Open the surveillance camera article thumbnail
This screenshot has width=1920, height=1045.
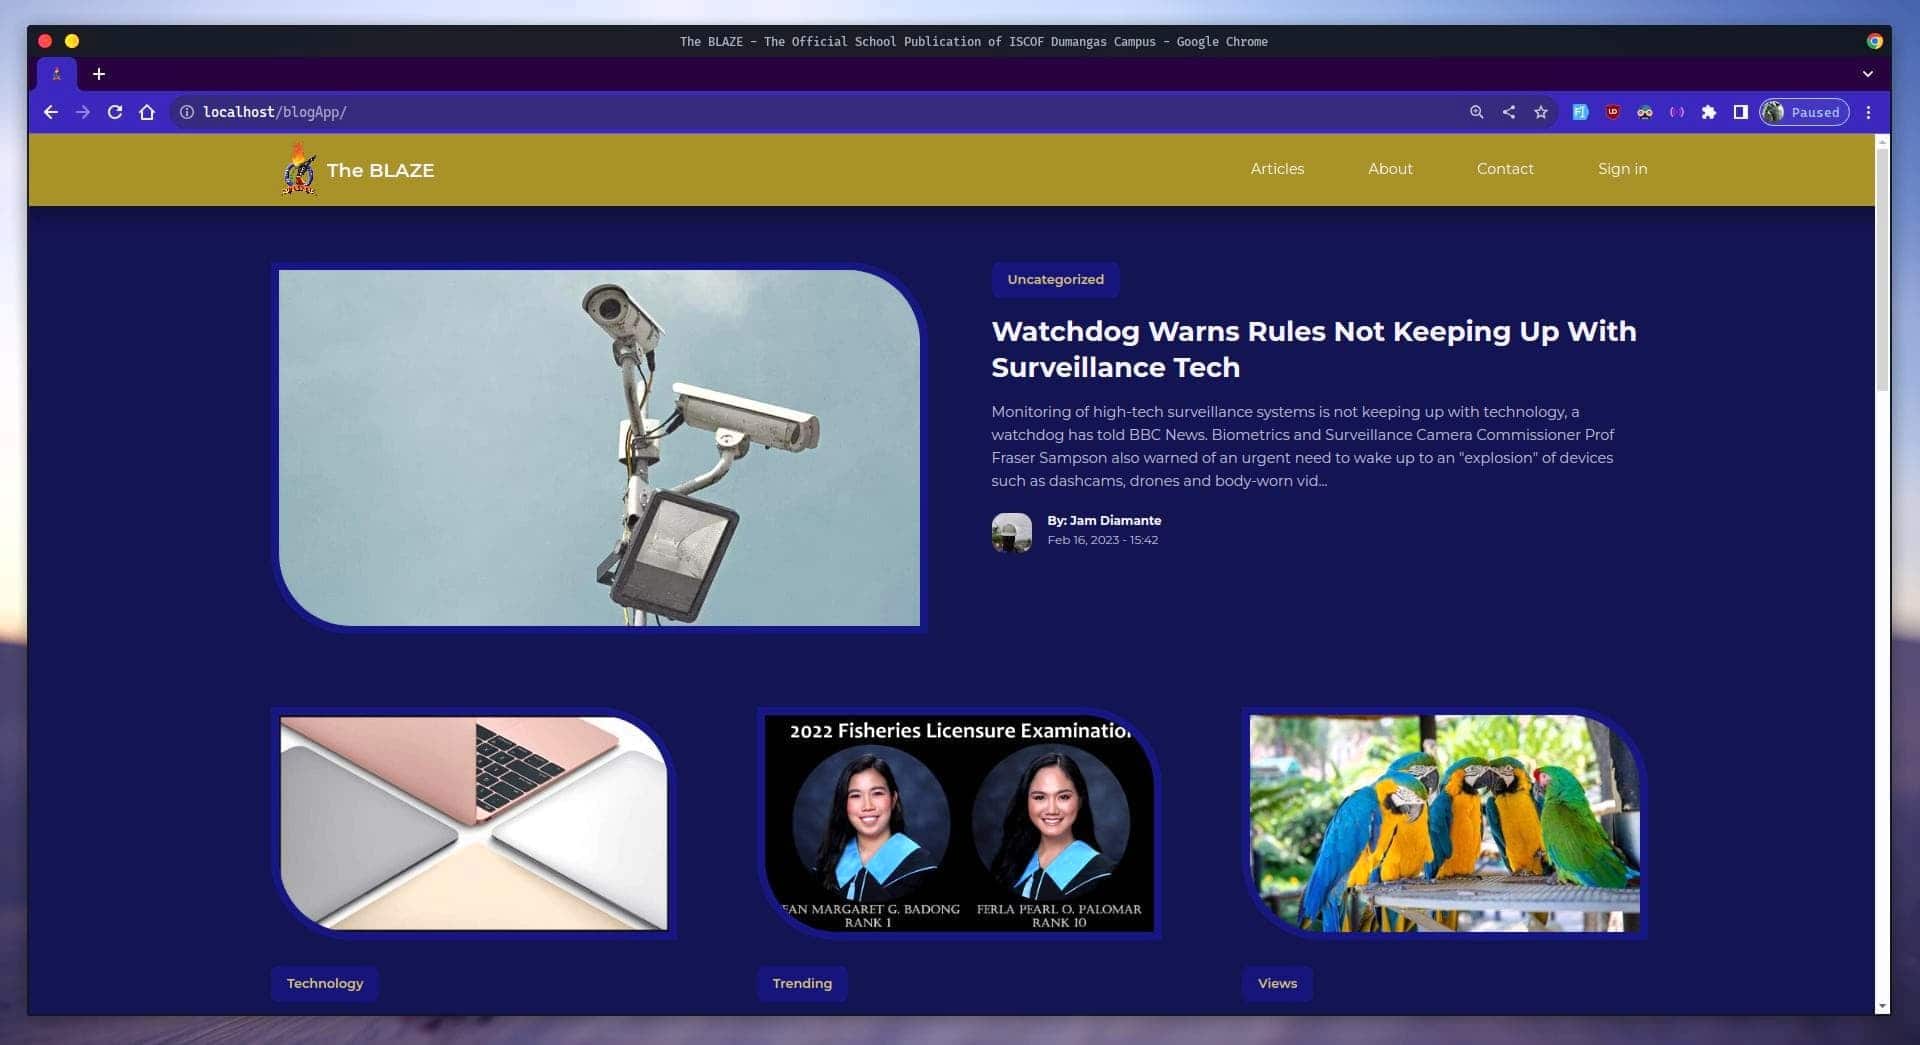coord(599,448)
